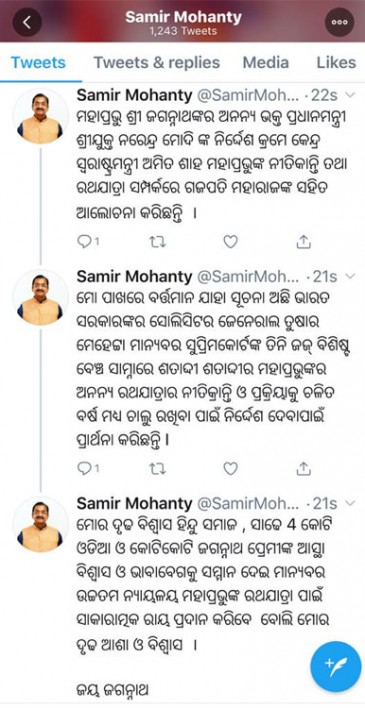Reply to the first tweet

pyautogui.click(x=88, y=242)
